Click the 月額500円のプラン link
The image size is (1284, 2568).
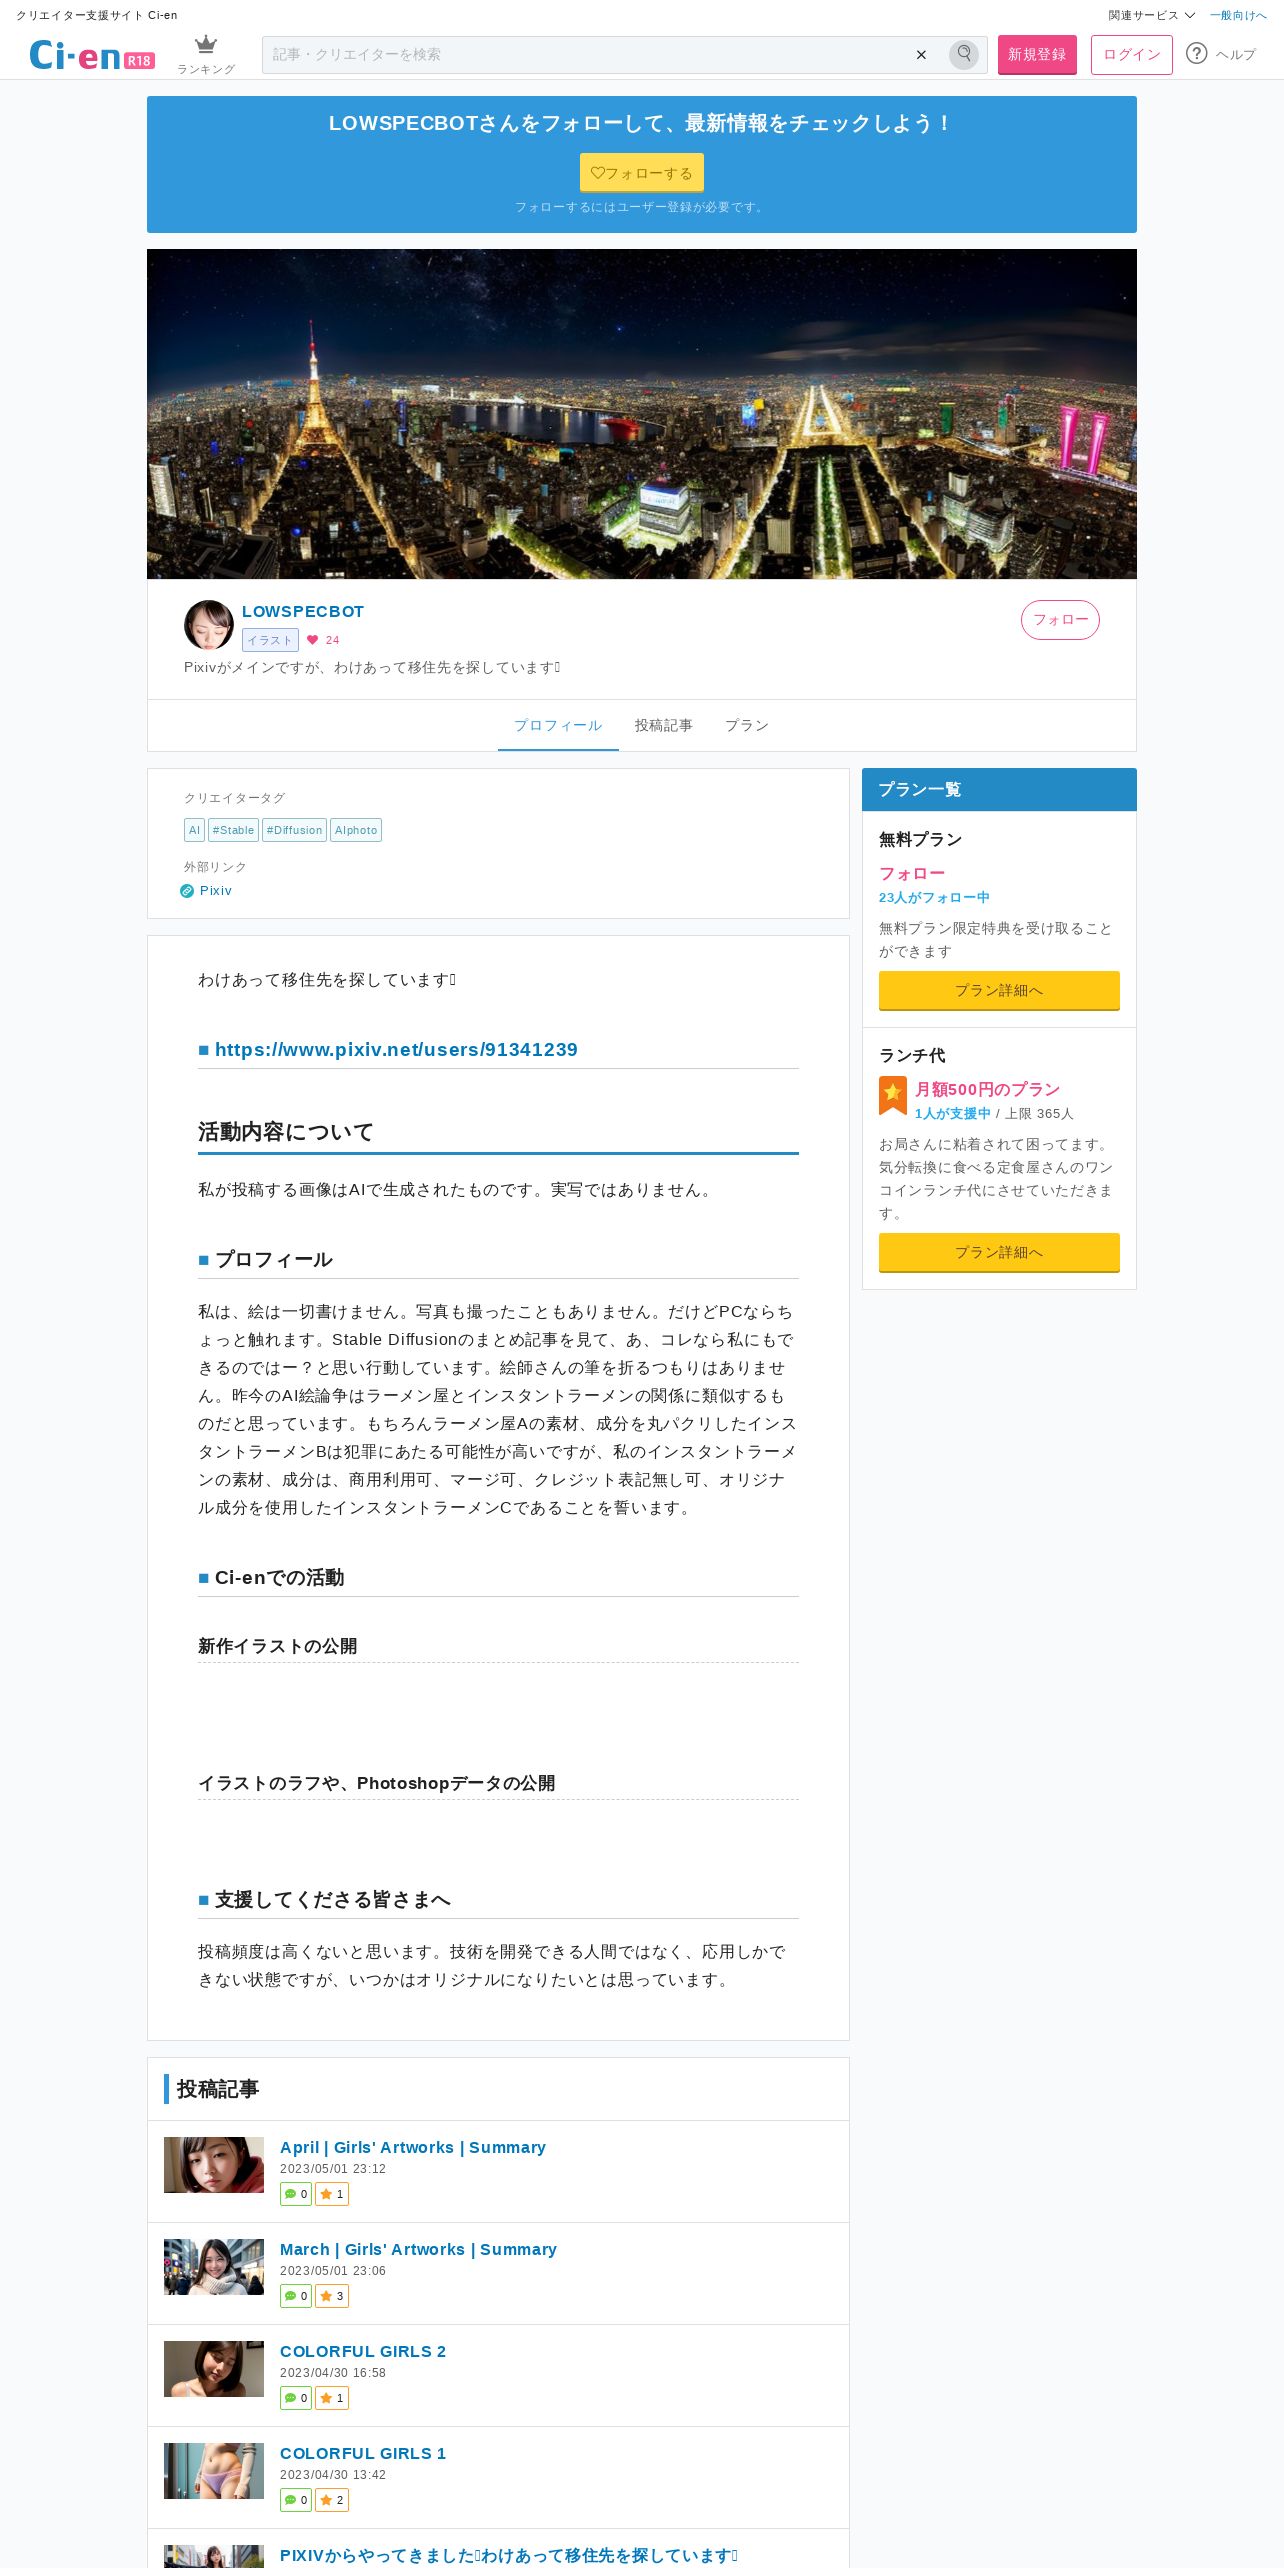[987, 1090]
